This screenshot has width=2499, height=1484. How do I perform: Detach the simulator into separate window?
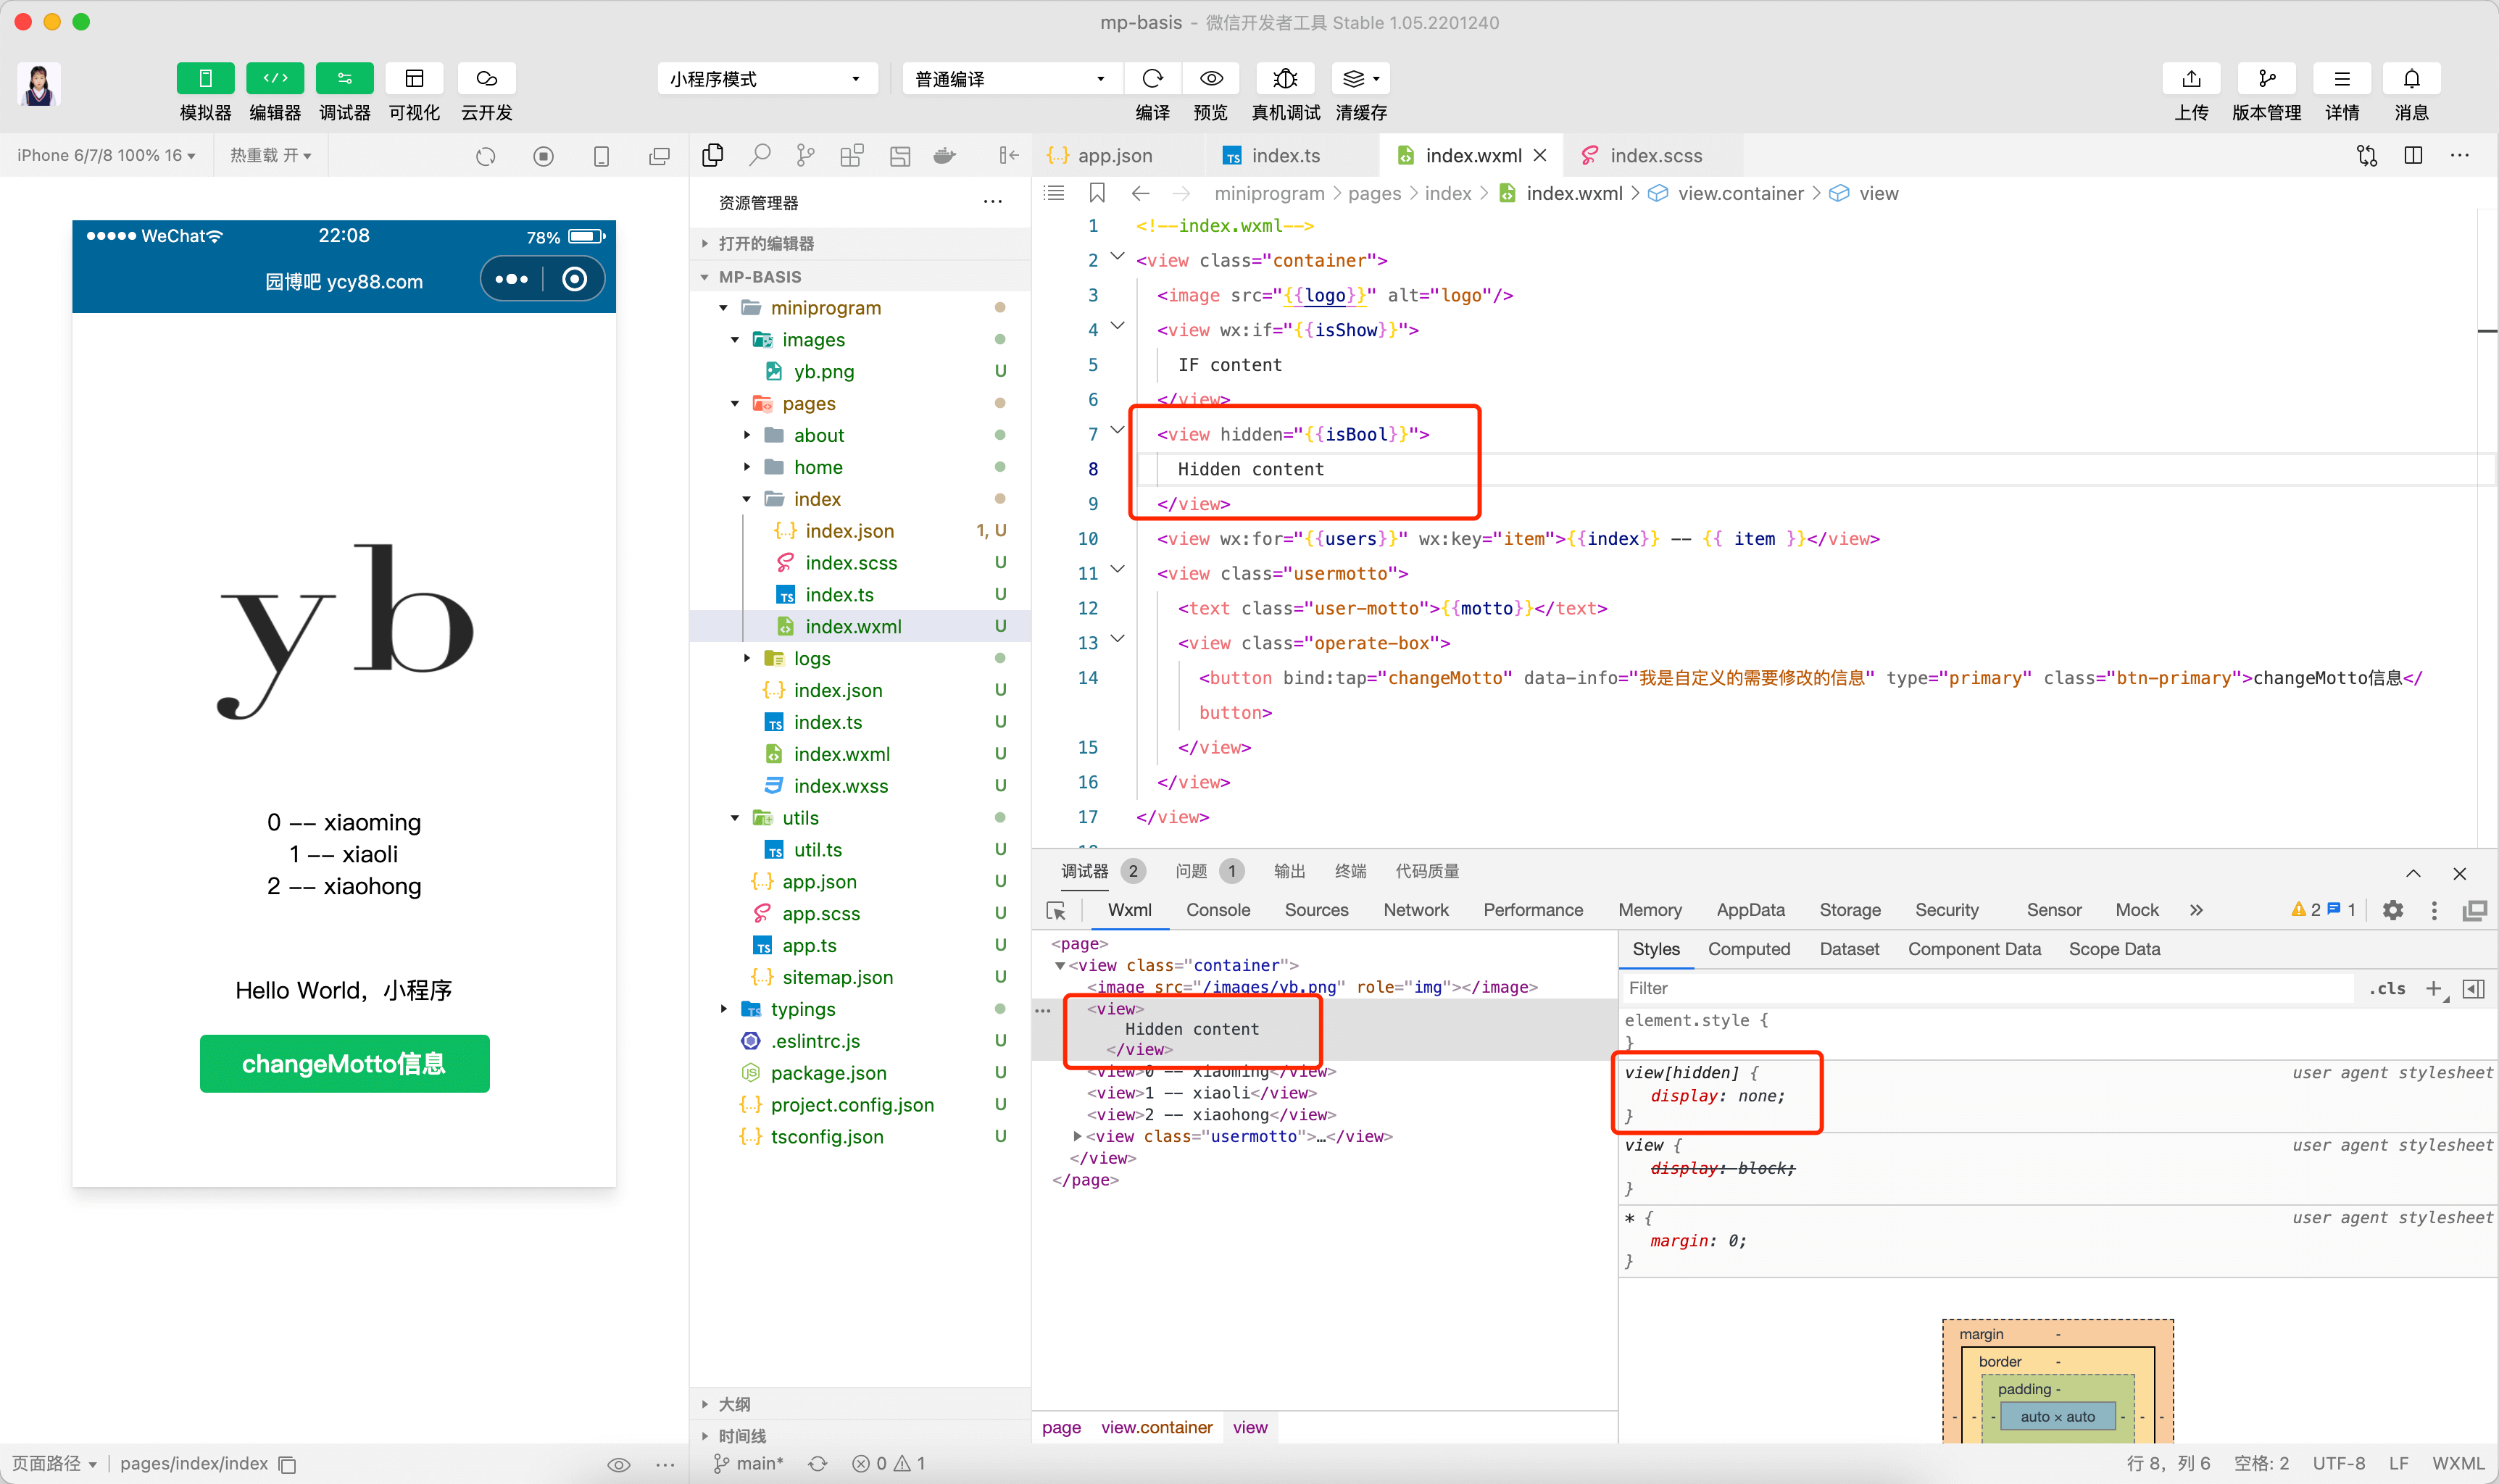pyautogui.click(x=659, y=156)
